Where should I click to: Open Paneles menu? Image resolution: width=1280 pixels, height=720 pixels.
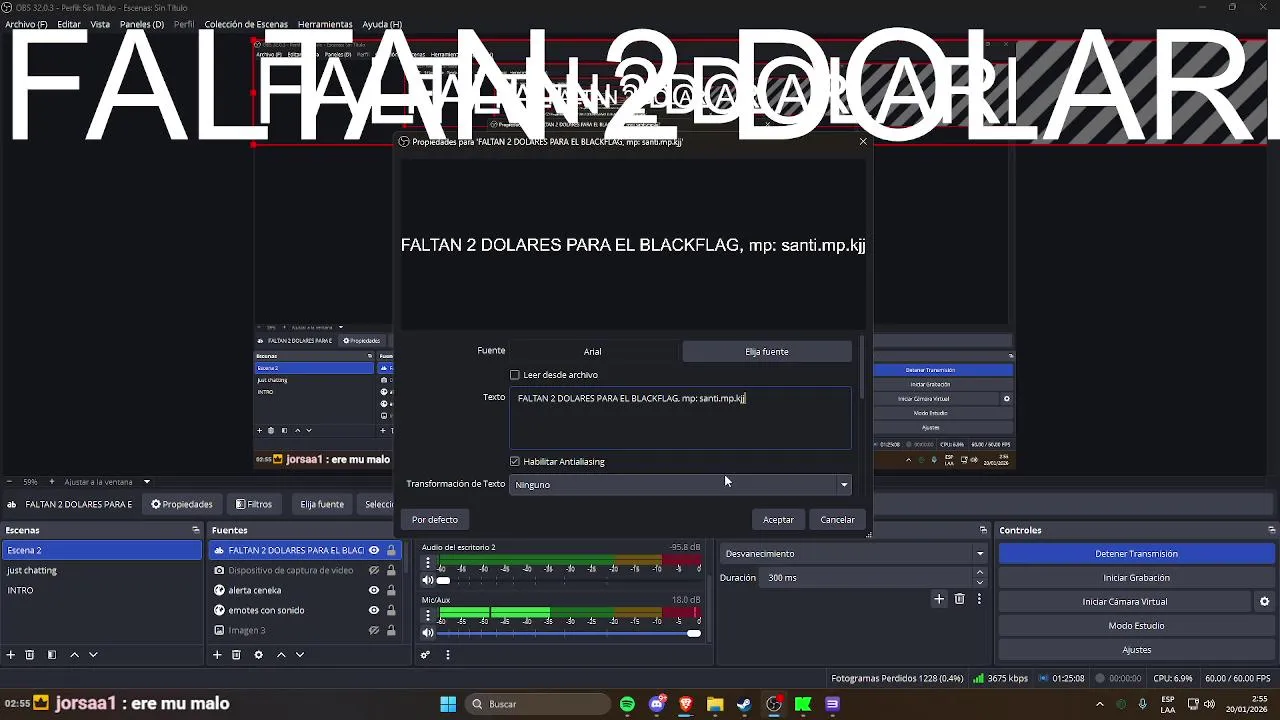click(142, 24)
